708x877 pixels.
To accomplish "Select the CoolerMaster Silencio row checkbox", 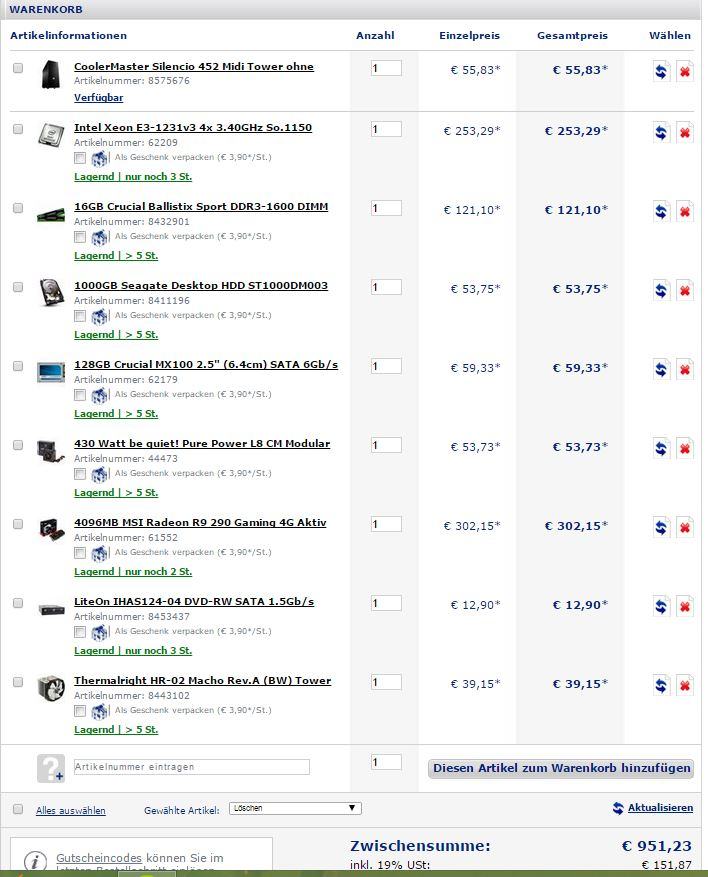I will [18, 69].
